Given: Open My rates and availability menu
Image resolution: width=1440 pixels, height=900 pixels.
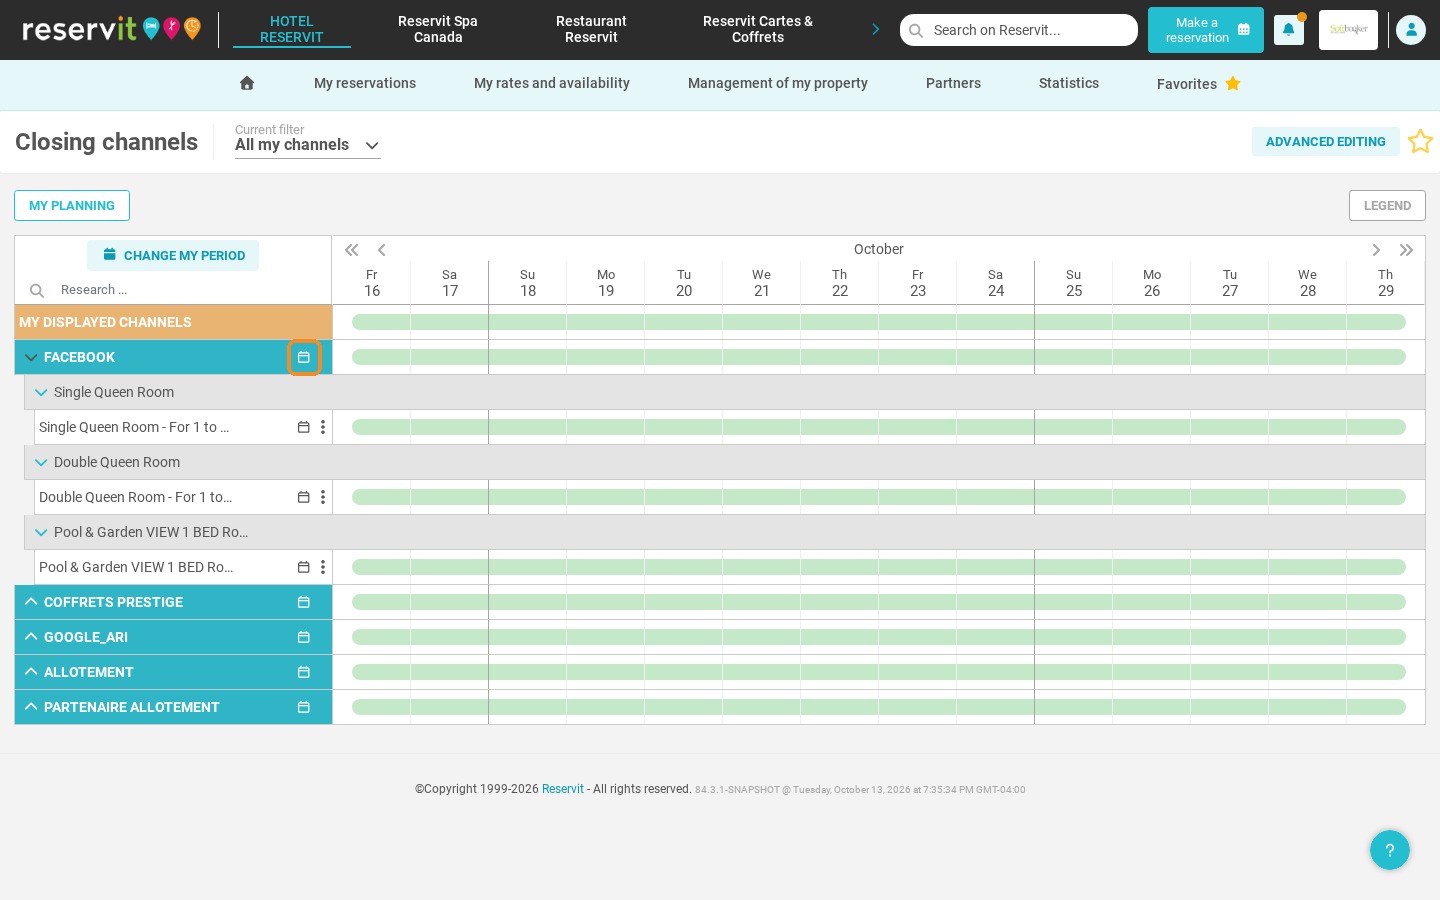Looking at the screenshot, I should 552,83.
